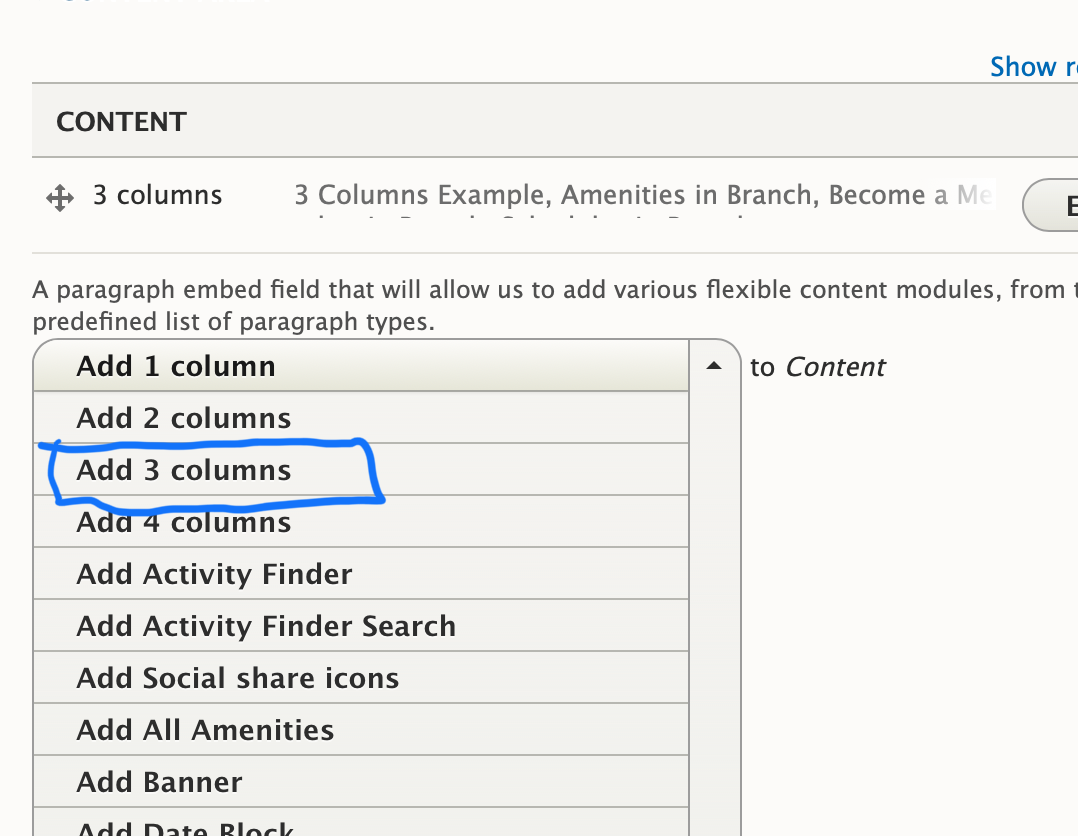Choose Add 1 column option
Viewport: 1078px width, 836px height.
tap(361, 366)
